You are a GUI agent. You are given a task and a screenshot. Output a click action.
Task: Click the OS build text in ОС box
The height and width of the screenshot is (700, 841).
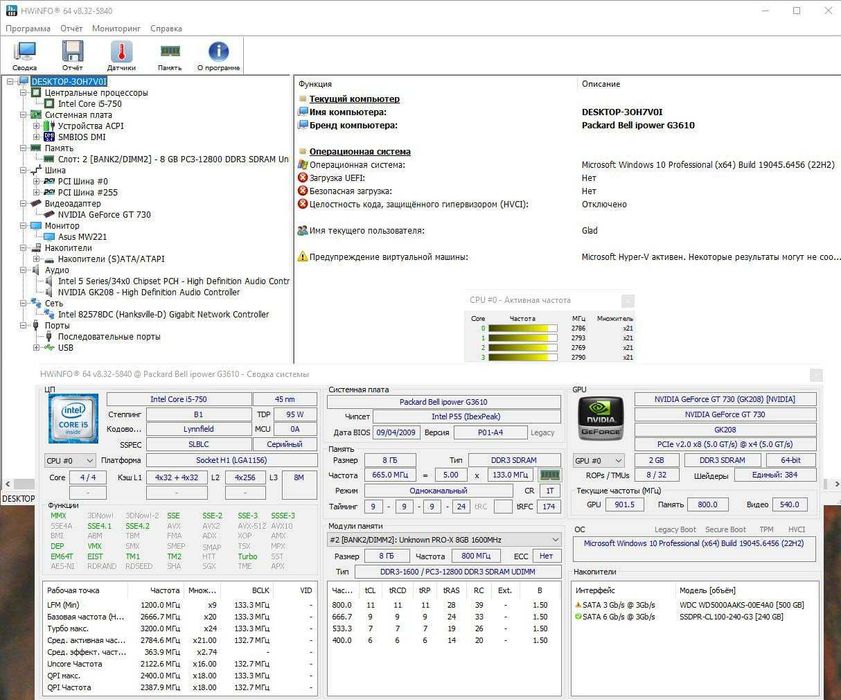coord(694,543)
